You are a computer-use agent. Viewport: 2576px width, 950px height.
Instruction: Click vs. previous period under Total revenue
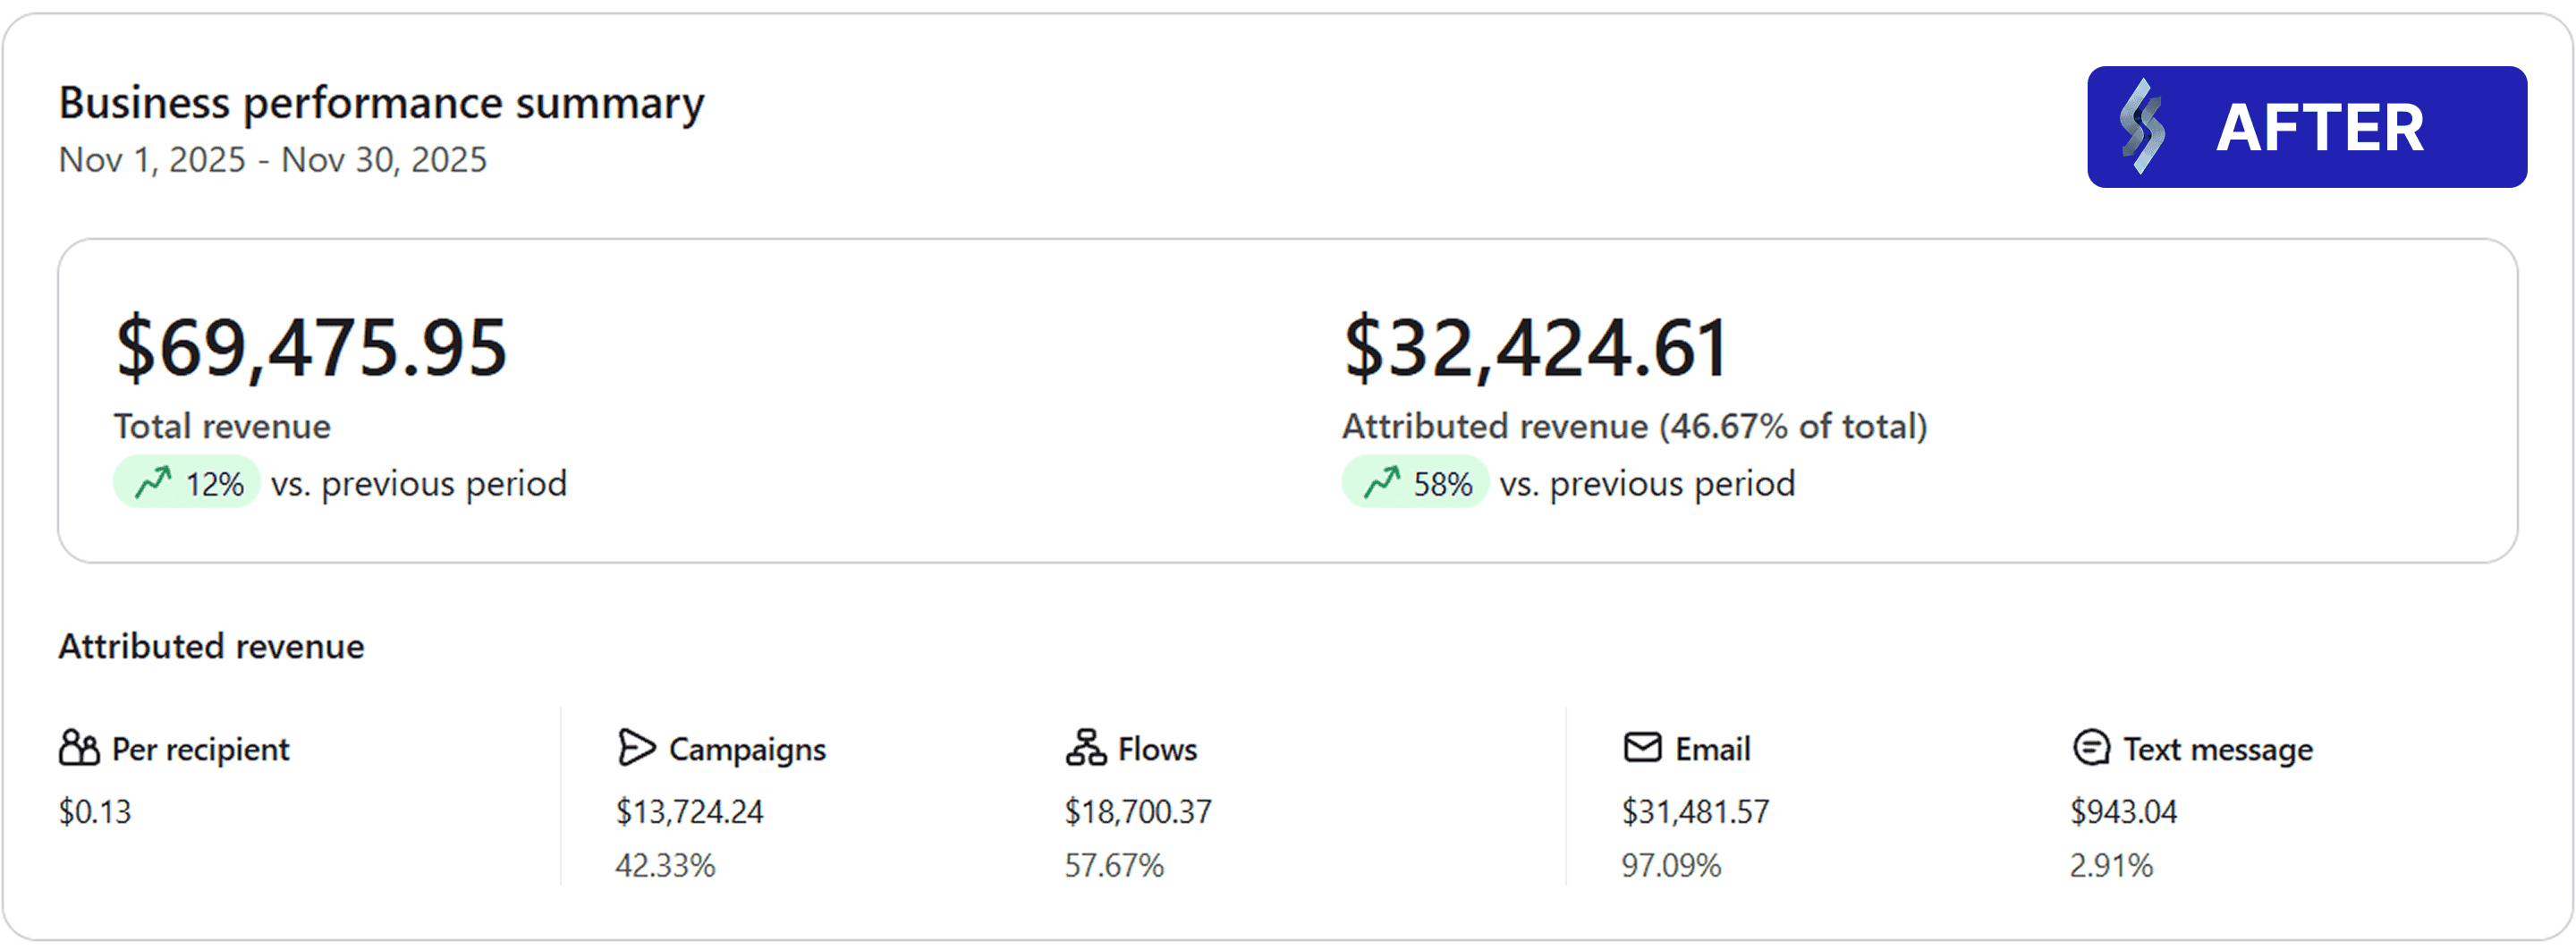(419, 485)
